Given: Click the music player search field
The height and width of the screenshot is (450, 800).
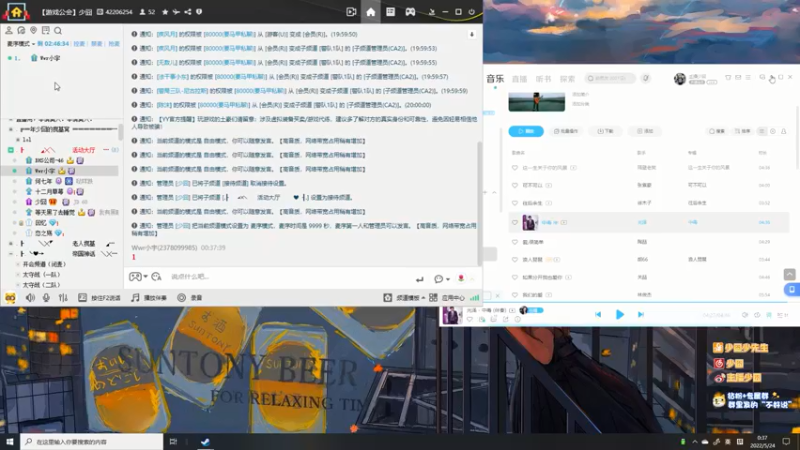Looking at the screenshot, I should [610, 79].
